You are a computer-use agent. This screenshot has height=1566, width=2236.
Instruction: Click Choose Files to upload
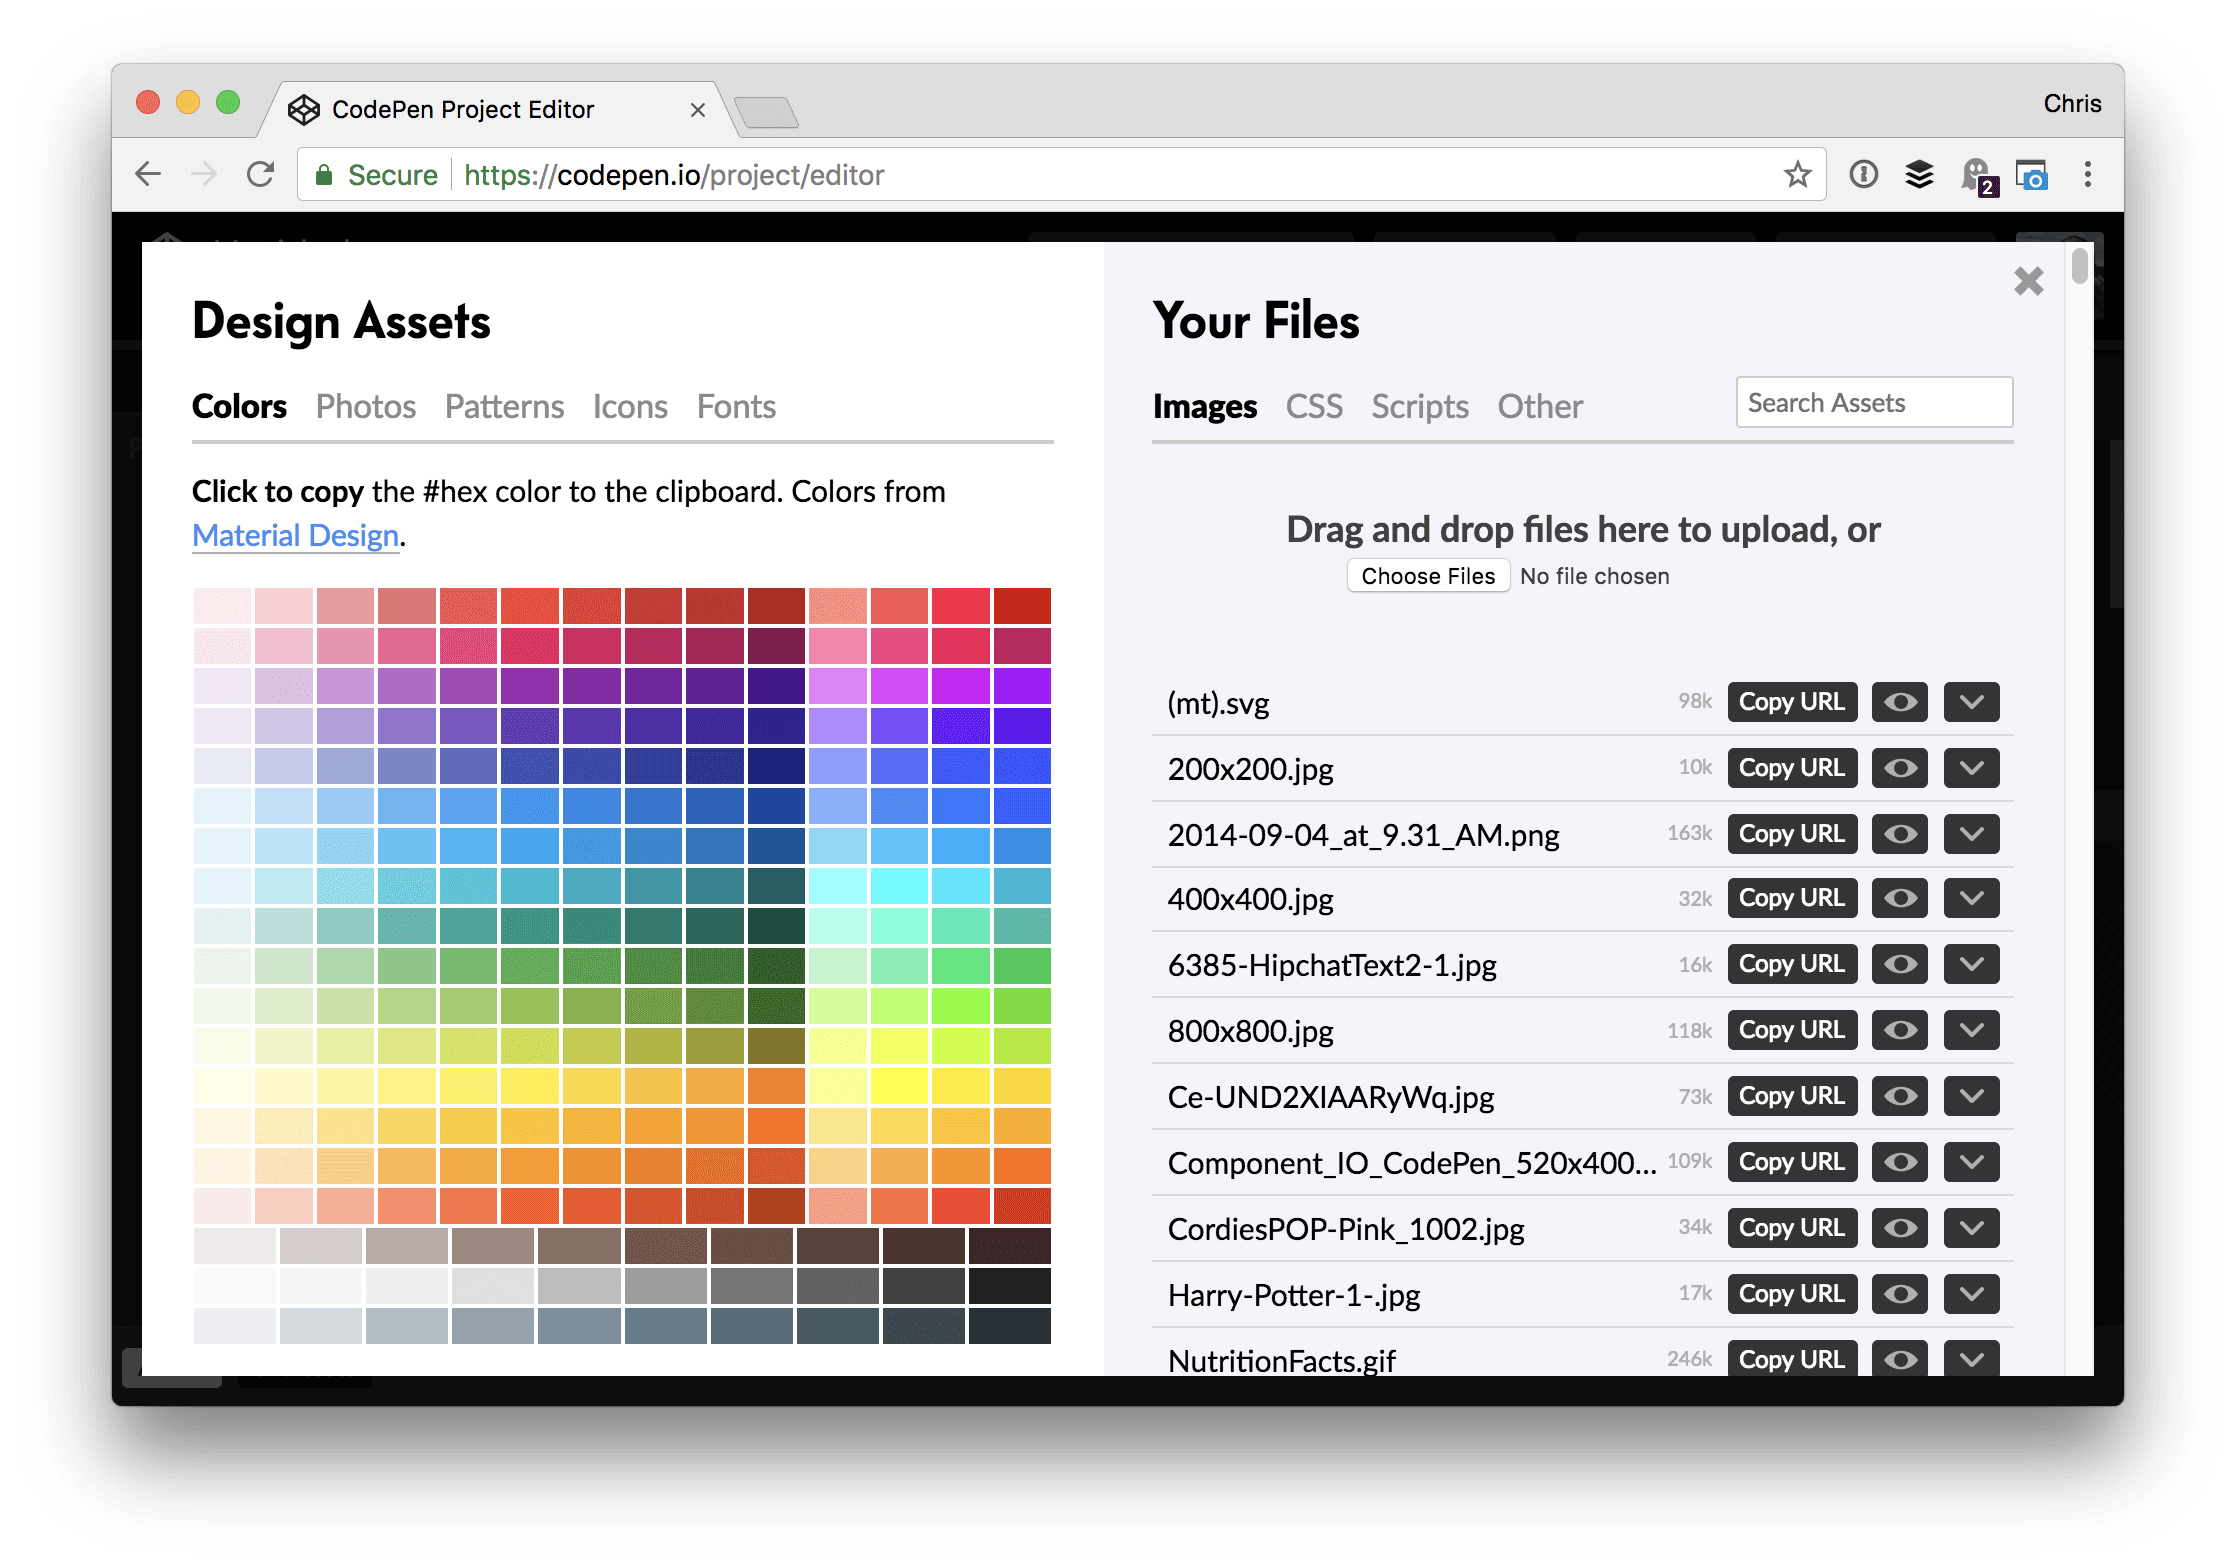tap(1428, 575)
